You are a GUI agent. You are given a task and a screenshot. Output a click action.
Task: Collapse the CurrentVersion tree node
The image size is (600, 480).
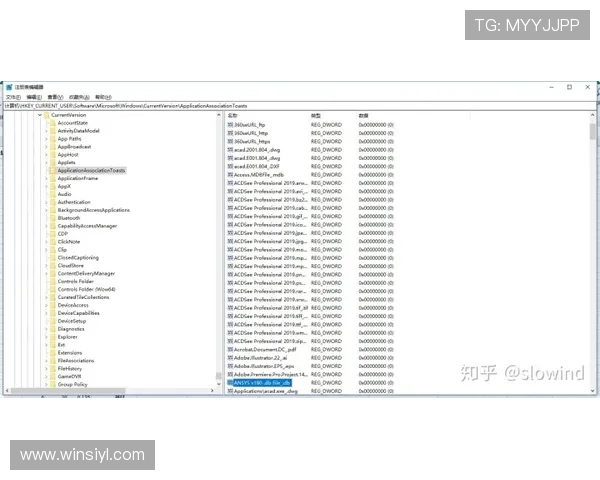click(x=39, y=115)
